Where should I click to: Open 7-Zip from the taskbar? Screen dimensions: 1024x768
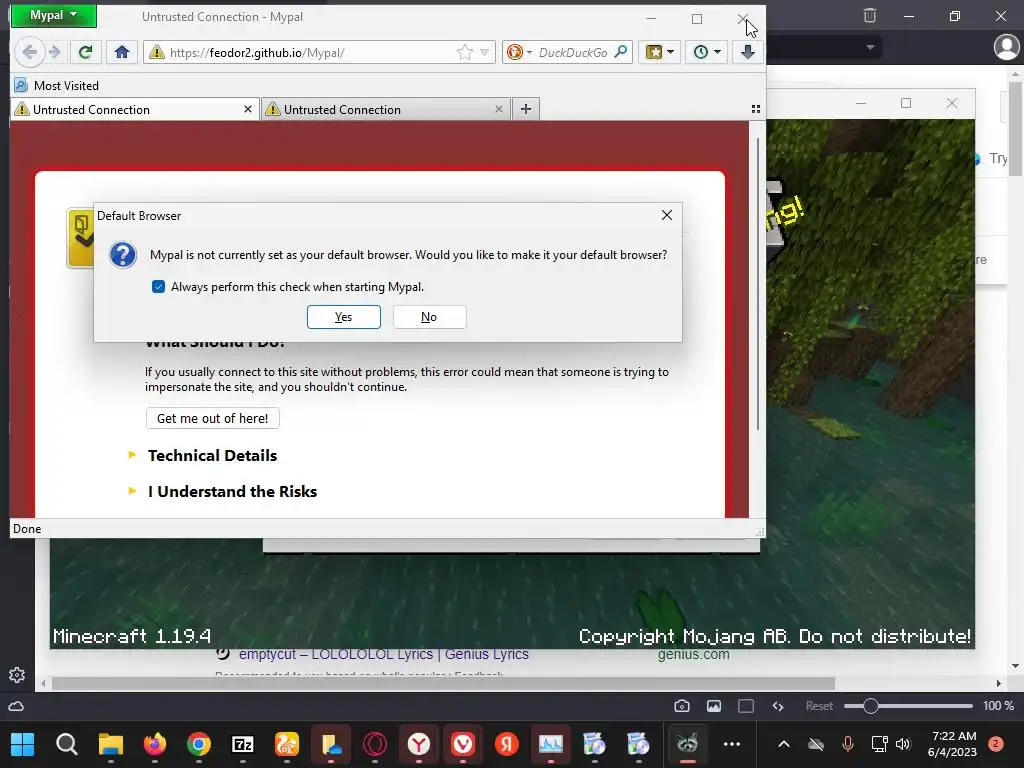[242, 744]
